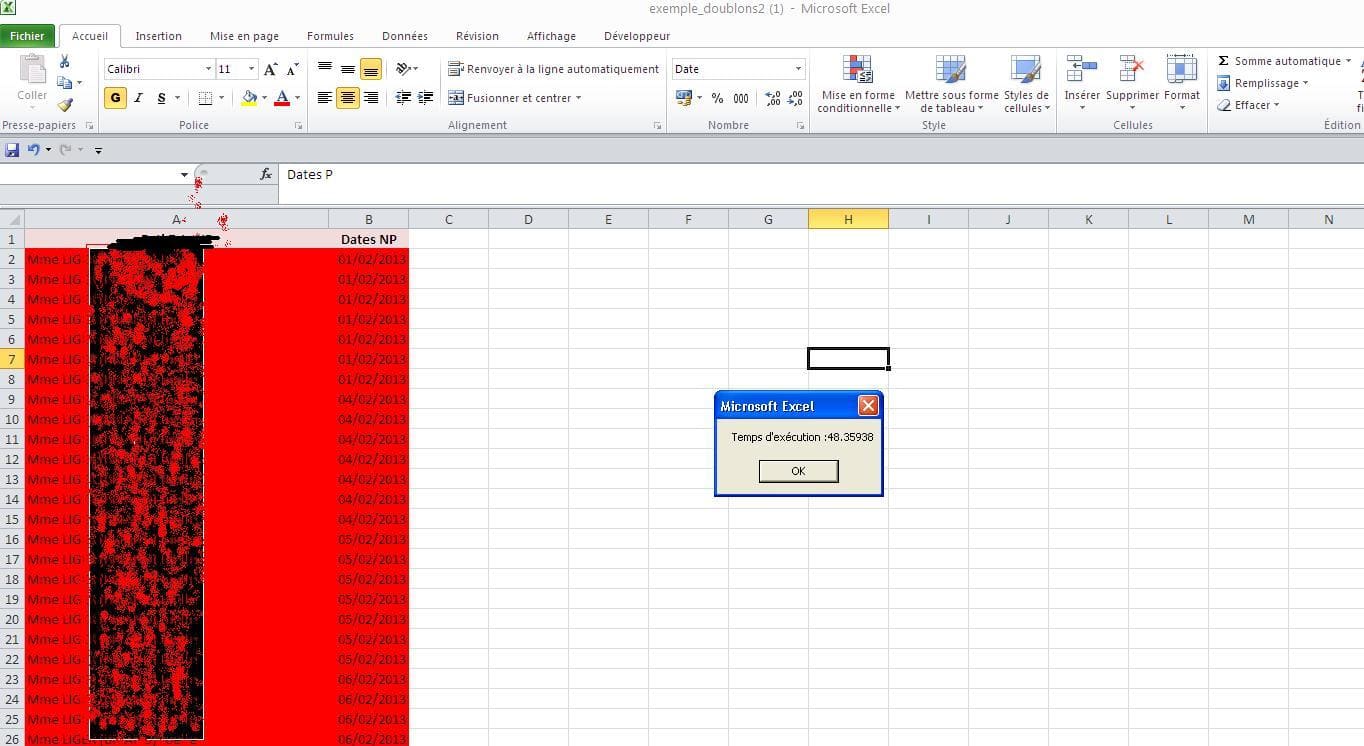The height and width of the screenshot is (746, 1364).
Task: Toggle Italic (I) formatting
Action: (x=138, y=98)
